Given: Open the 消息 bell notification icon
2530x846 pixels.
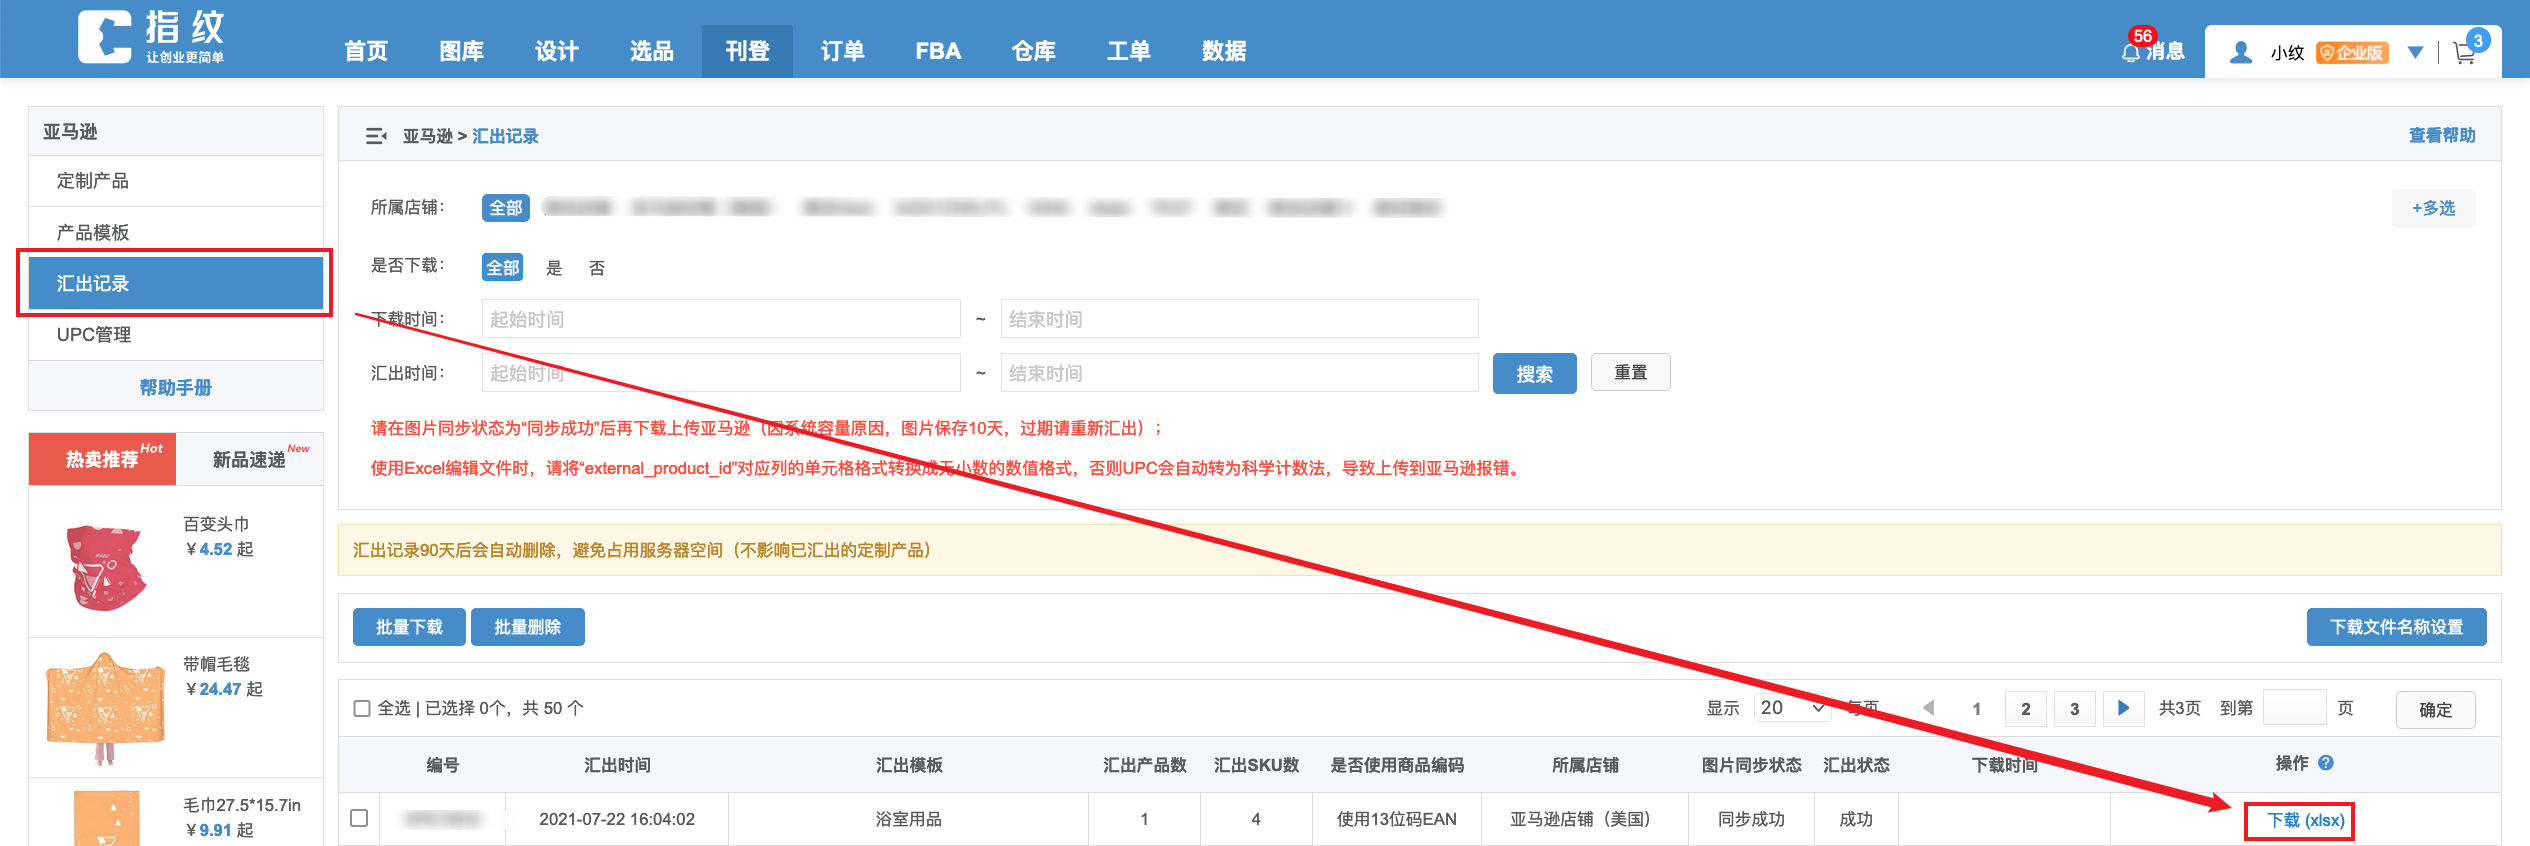Looking at the screenshot, I should [2130, 52].
